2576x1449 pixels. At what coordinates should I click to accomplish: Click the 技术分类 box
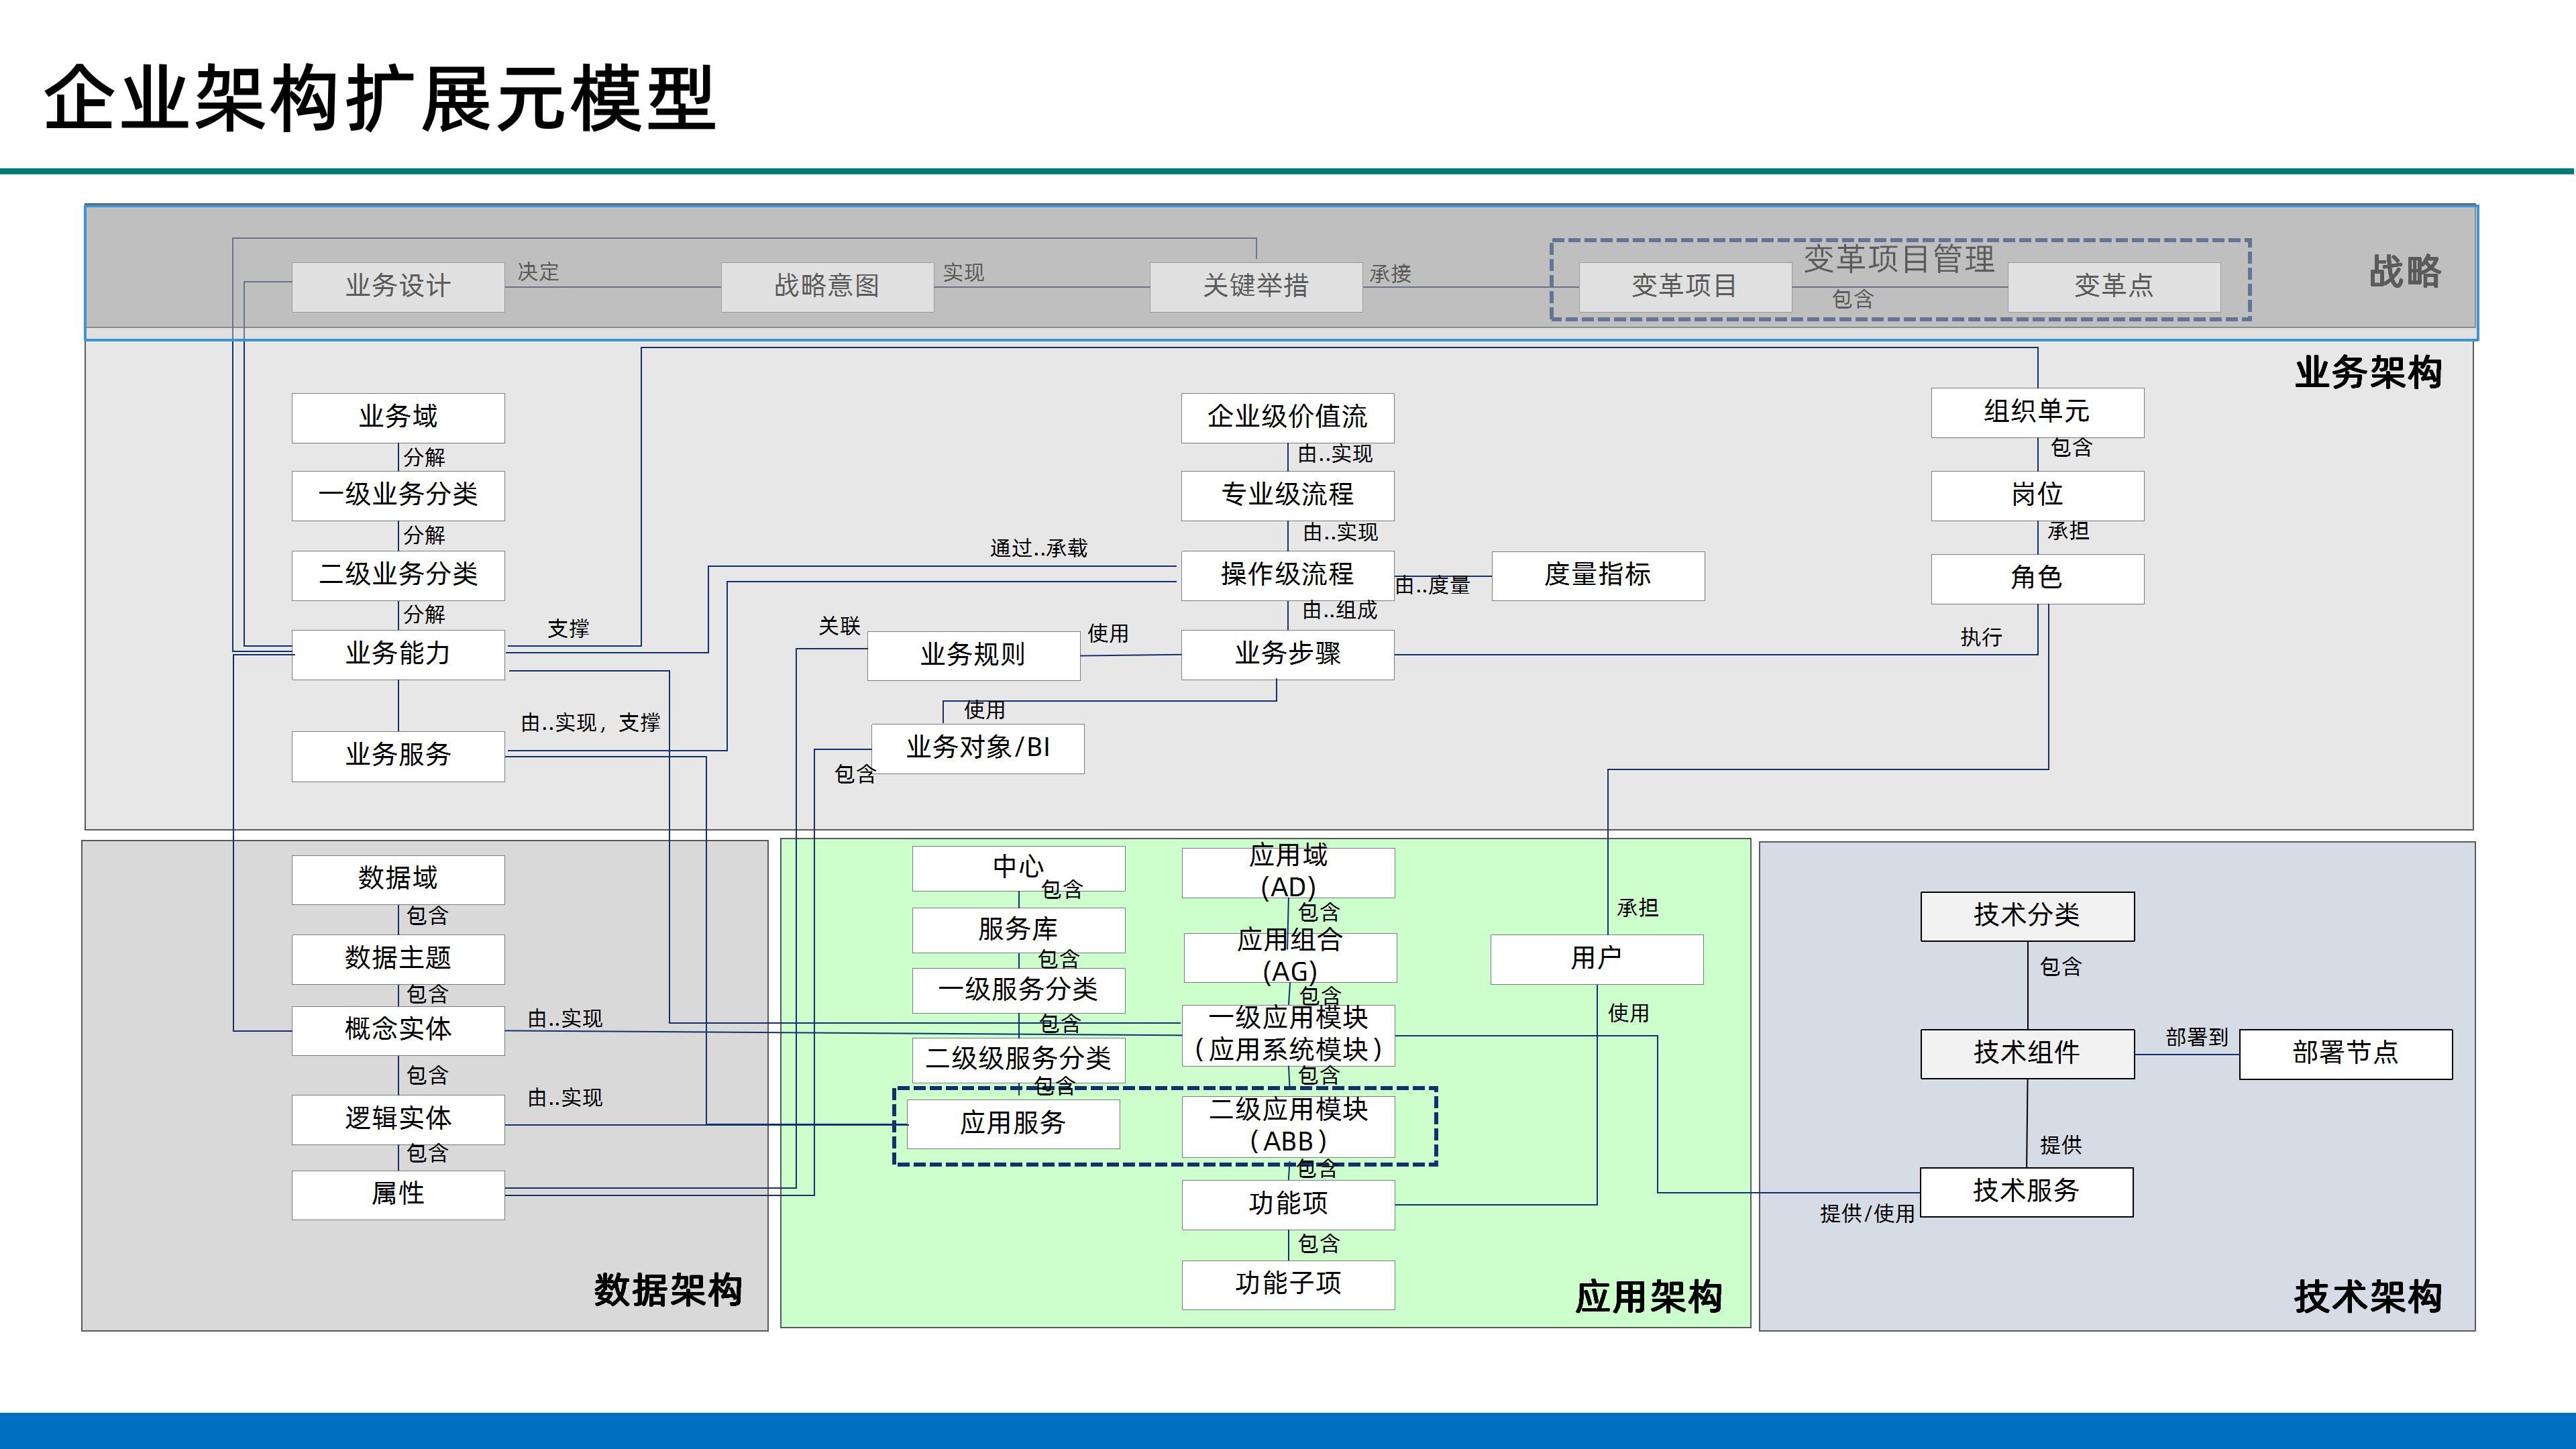click(x=2027, y=916)
